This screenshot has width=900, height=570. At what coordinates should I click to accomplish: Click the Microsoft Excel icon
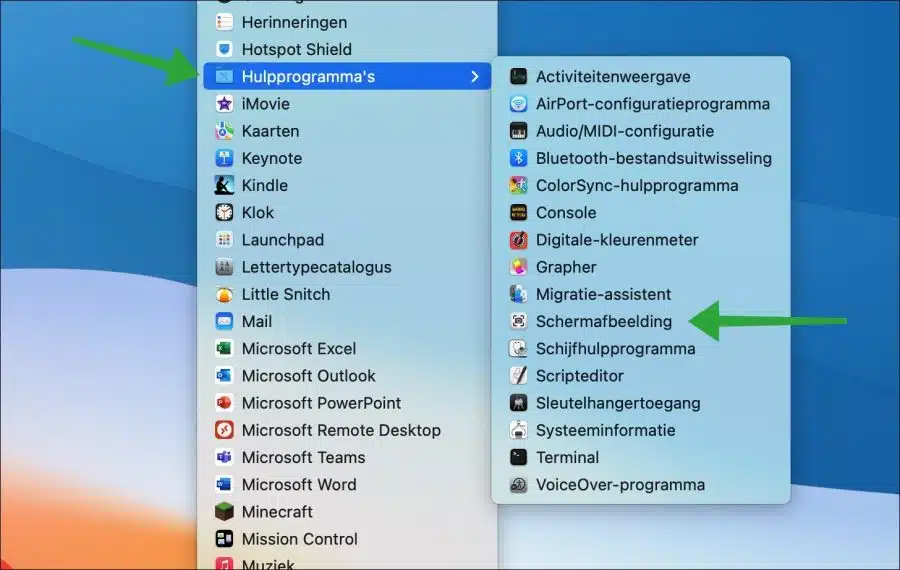click(x=224, y=348)
